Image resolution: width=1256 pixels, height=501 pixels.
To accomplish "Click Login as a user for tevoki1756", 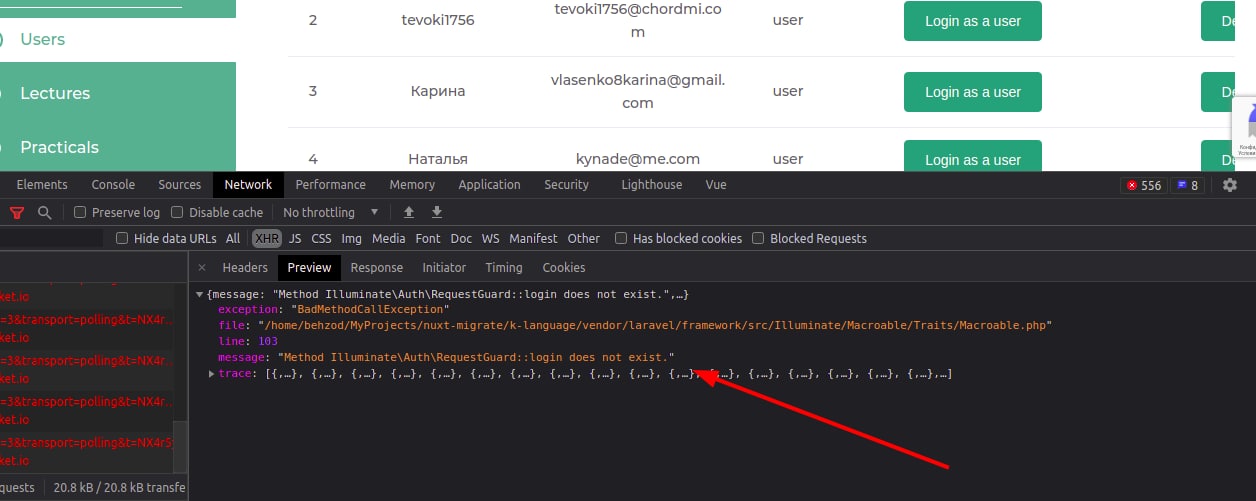I will click(973, 21).
